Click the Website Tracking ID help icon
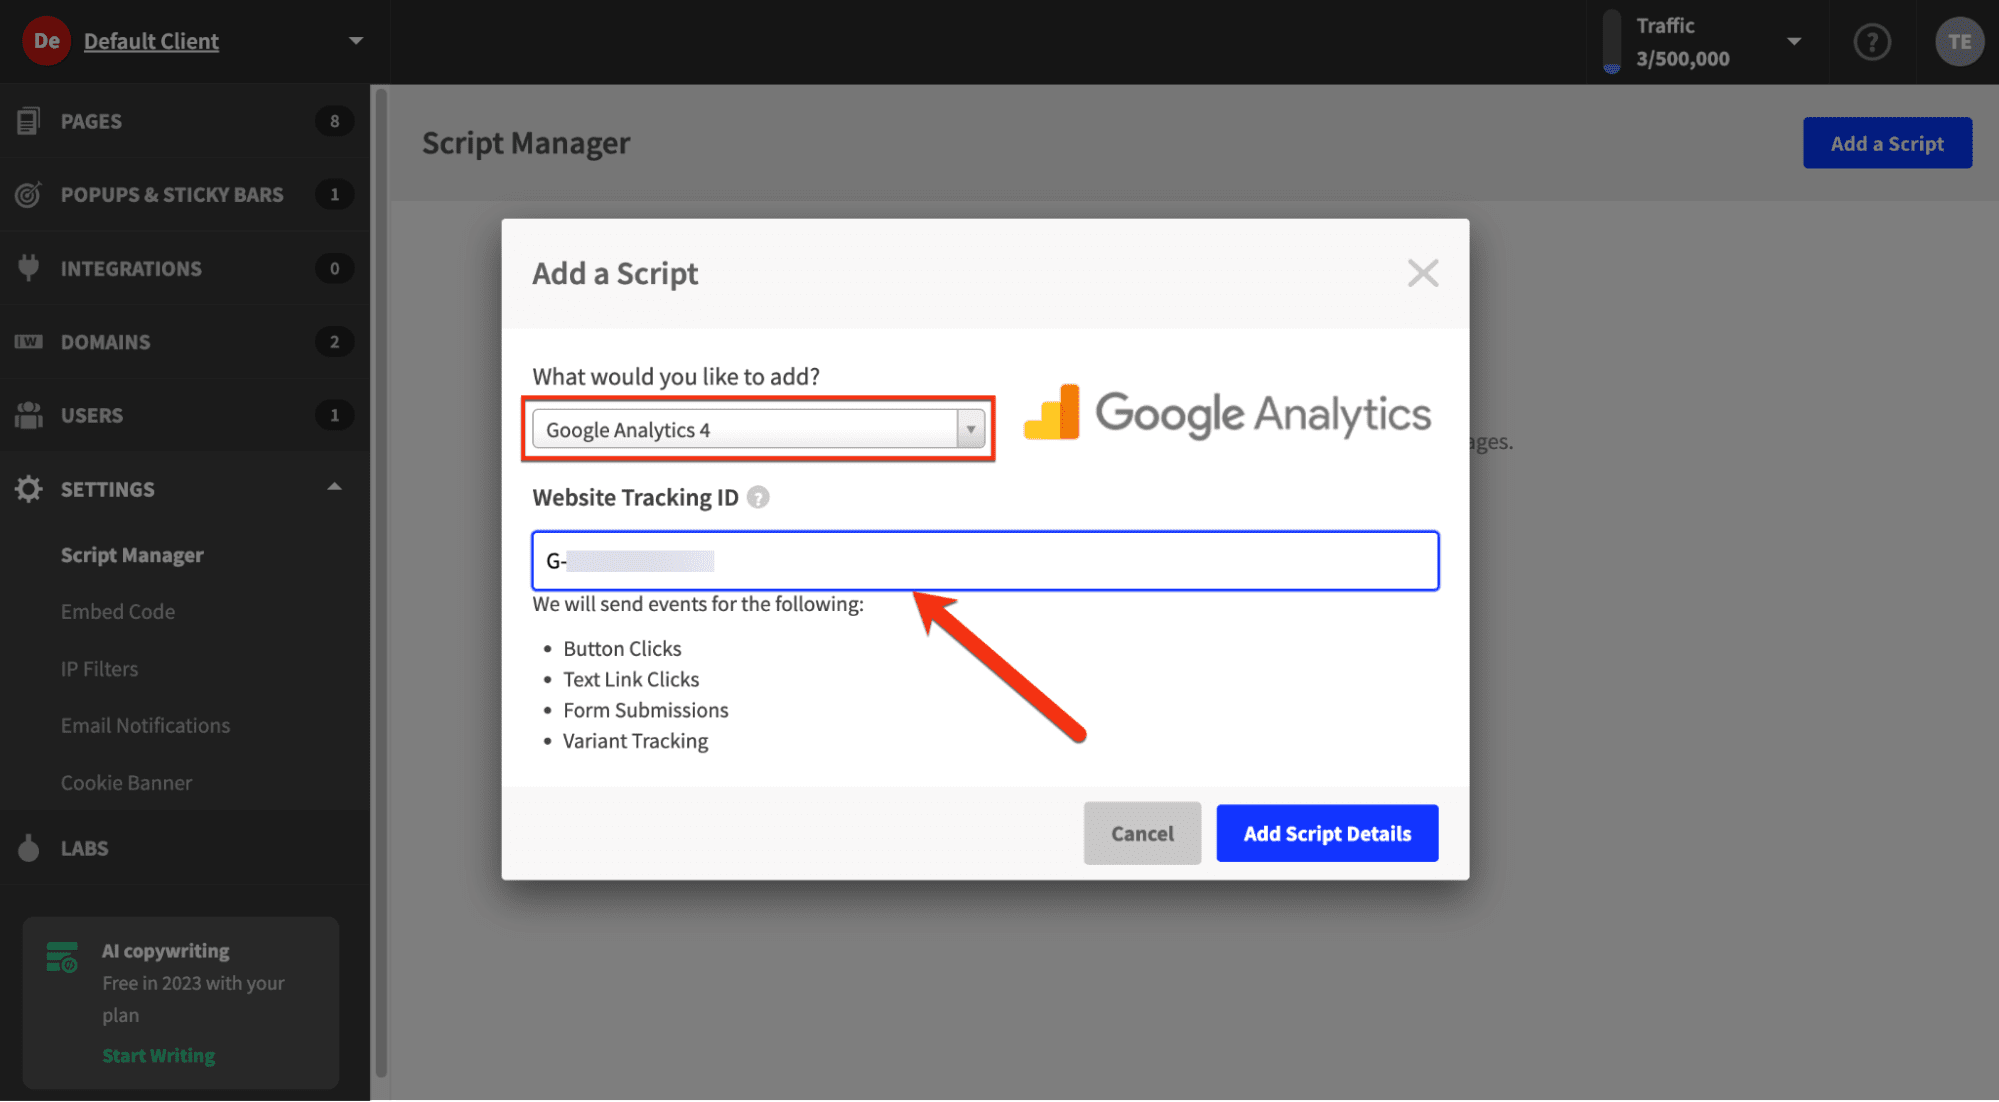1999x1102 pixels. (x=758, y=497)
